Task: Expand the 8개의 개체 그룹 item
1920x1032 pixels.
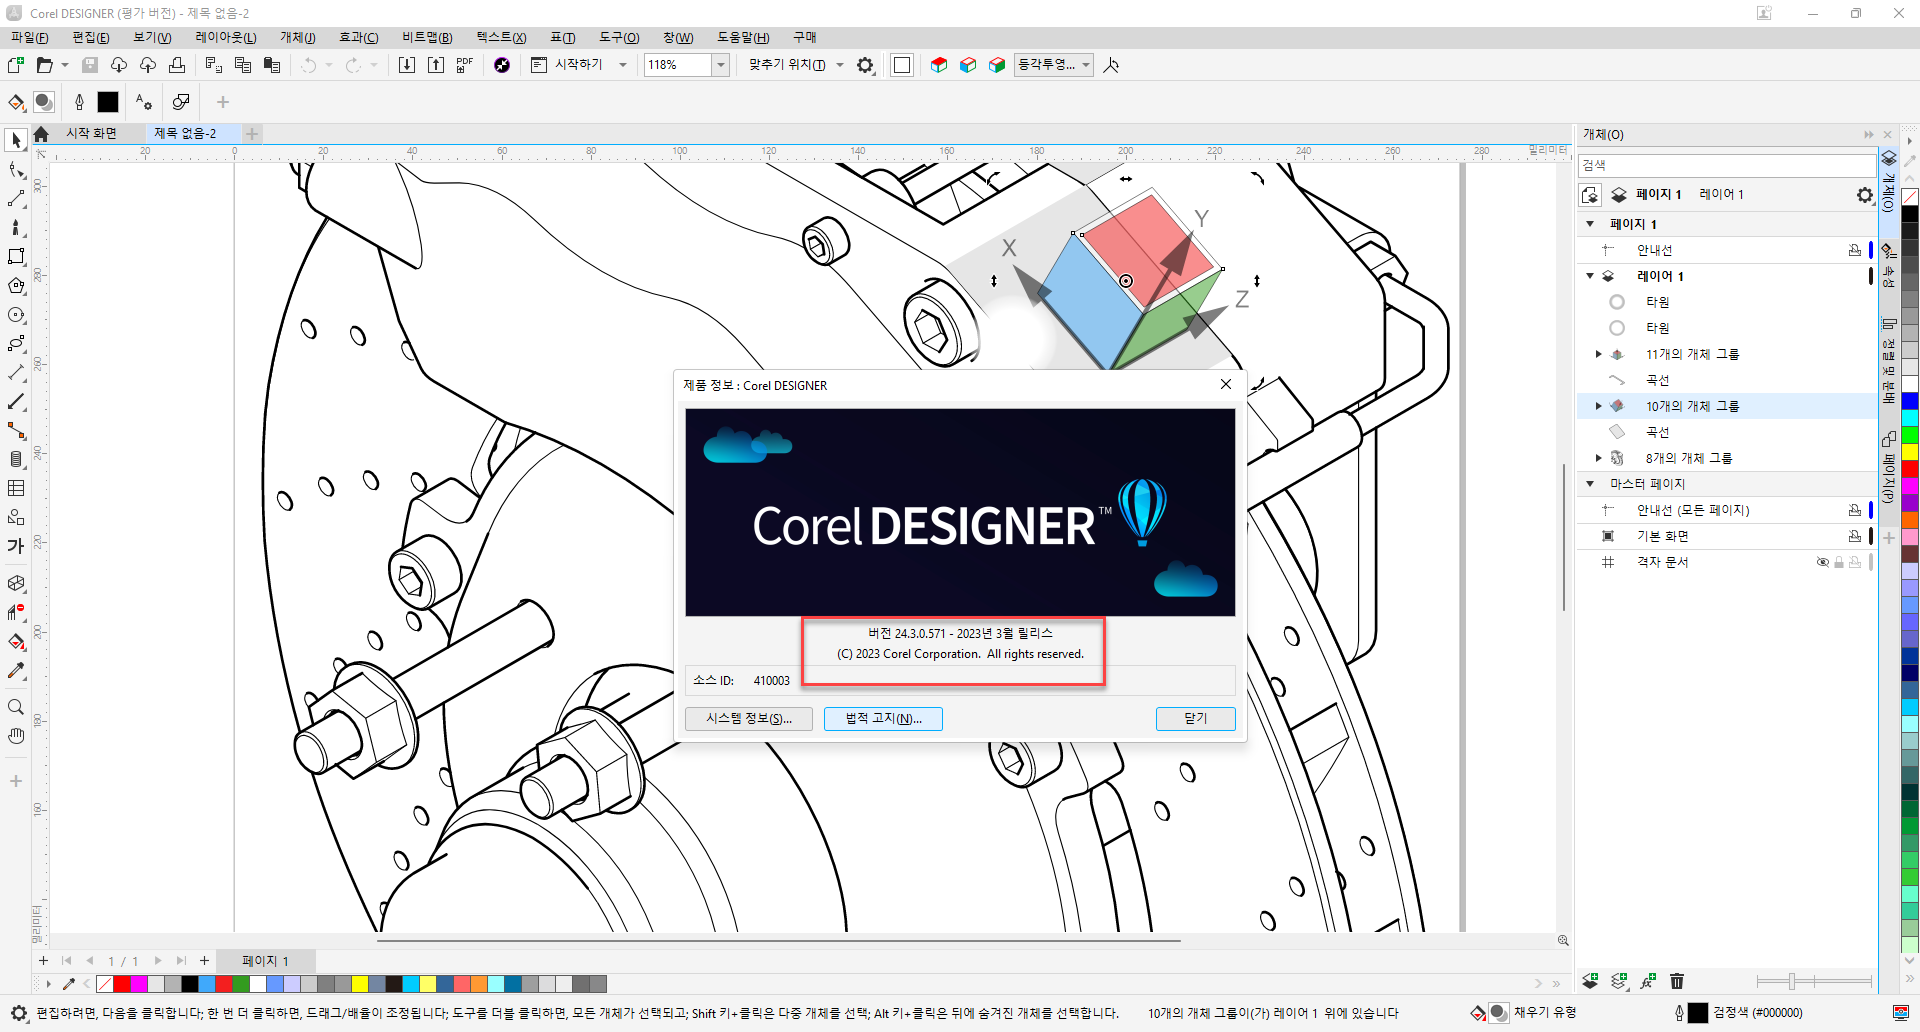Action: coord(1598,458)
